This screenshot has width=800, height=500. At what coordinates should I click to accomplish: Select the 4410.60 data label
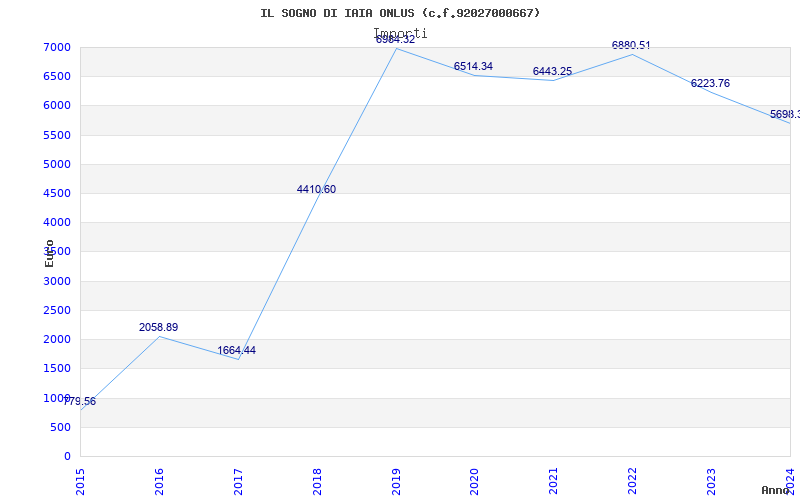tap(316, 189)
